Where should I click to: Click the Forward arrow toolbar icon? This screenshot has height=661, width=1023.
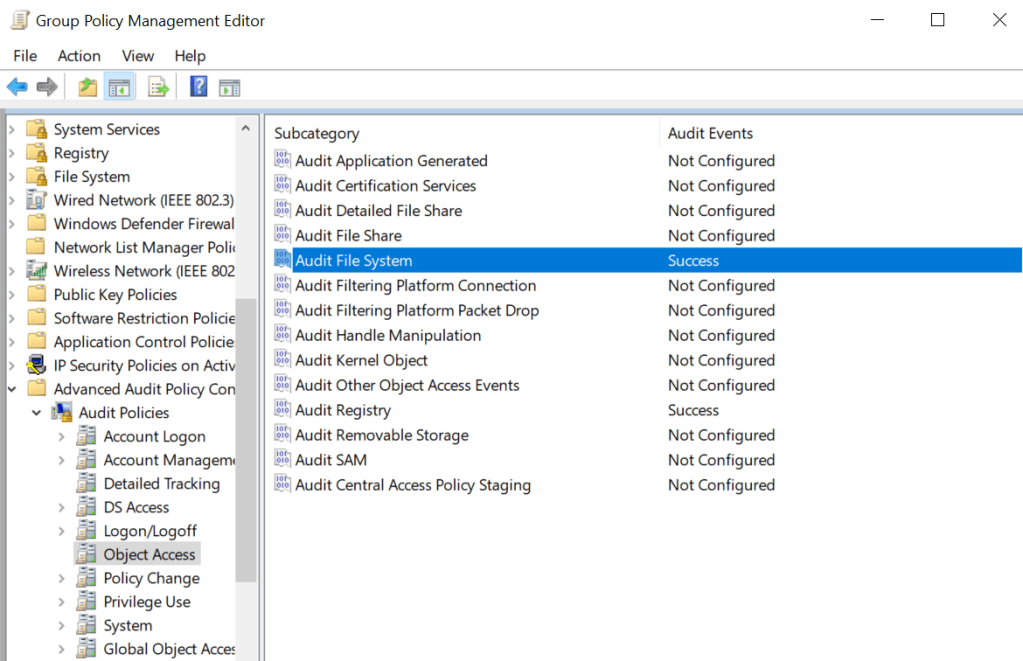[47, 88]
